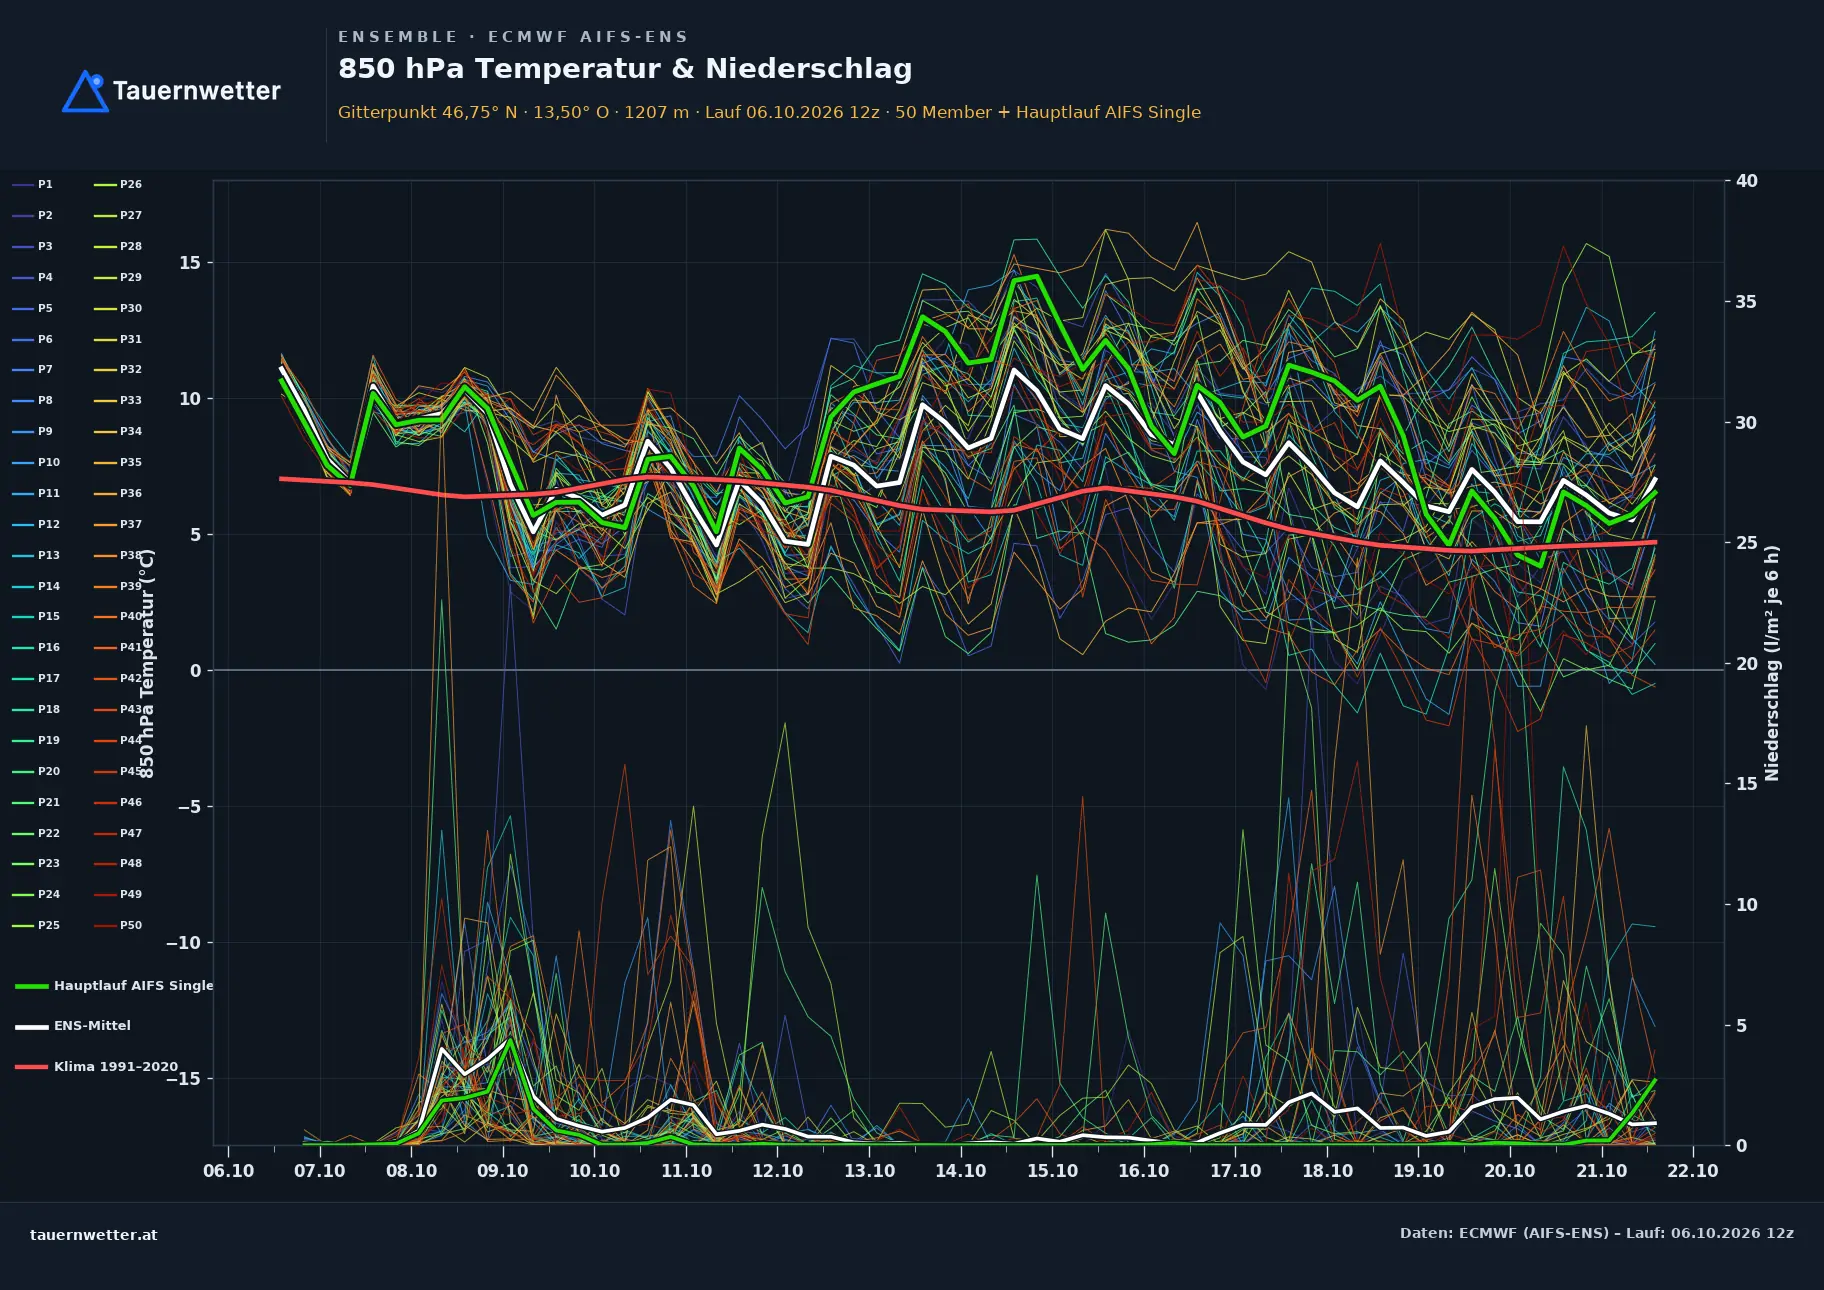The image size is (1824, 1290).
Task: Click the Gitterpunkt subtitle line
Action: [769, 112]
